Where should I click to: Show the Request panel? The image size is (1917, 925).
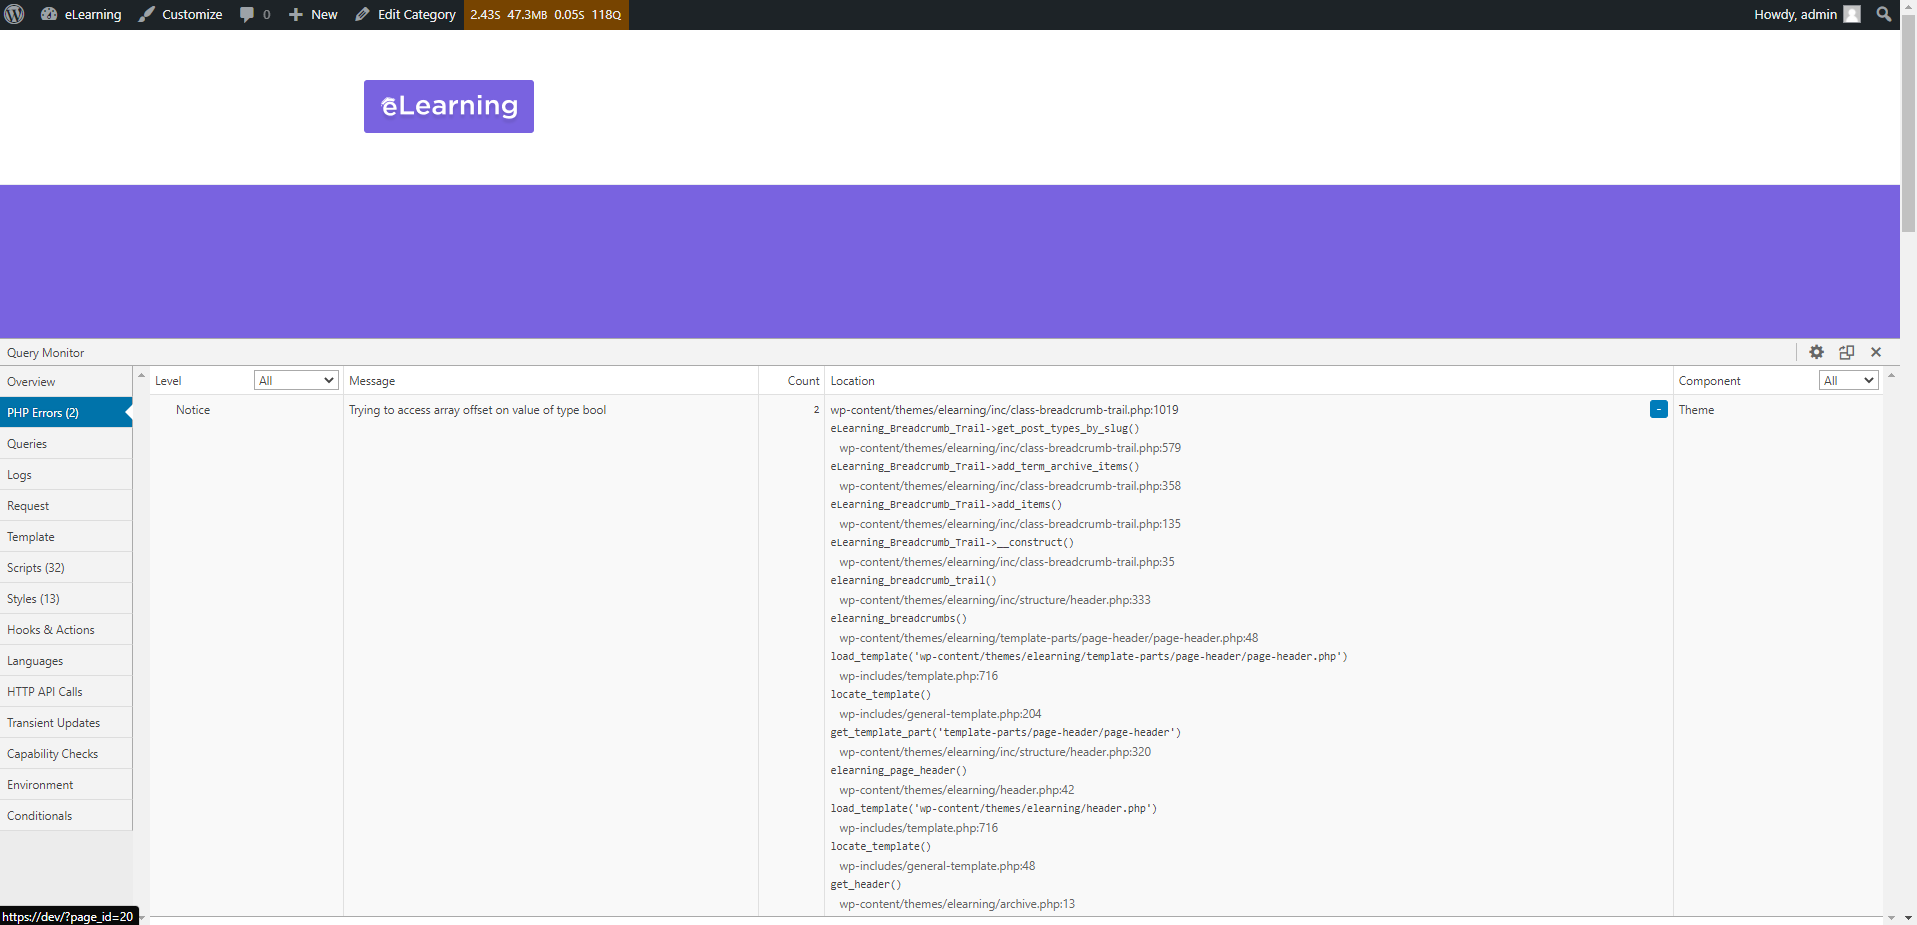coord(66,506)
